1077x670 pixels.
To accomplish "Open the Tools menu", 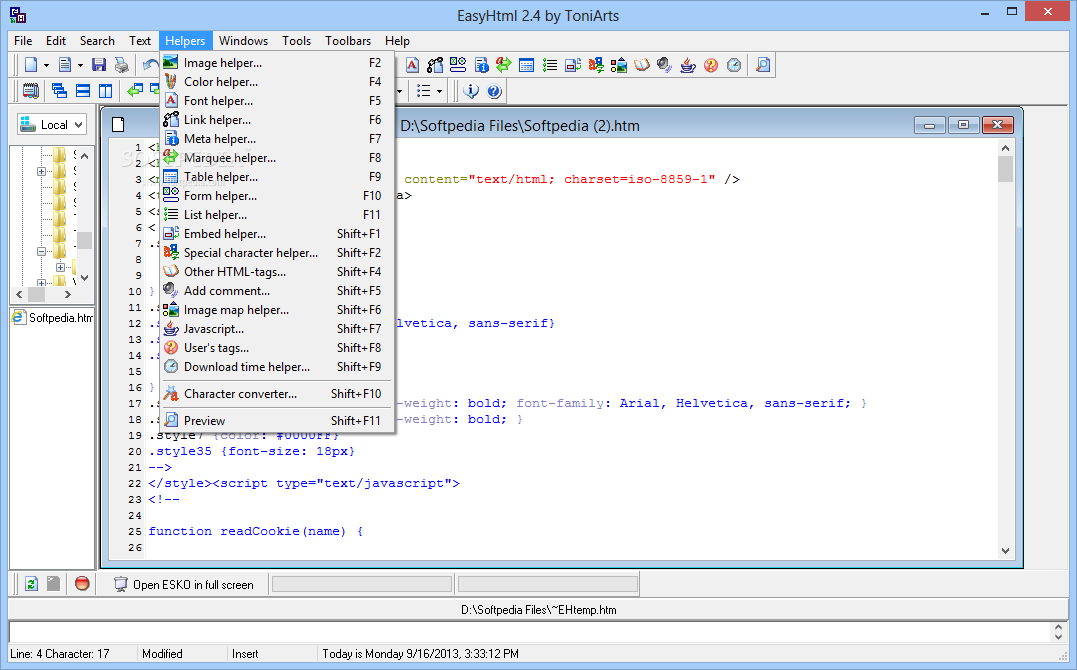I will tap(296, 41).
